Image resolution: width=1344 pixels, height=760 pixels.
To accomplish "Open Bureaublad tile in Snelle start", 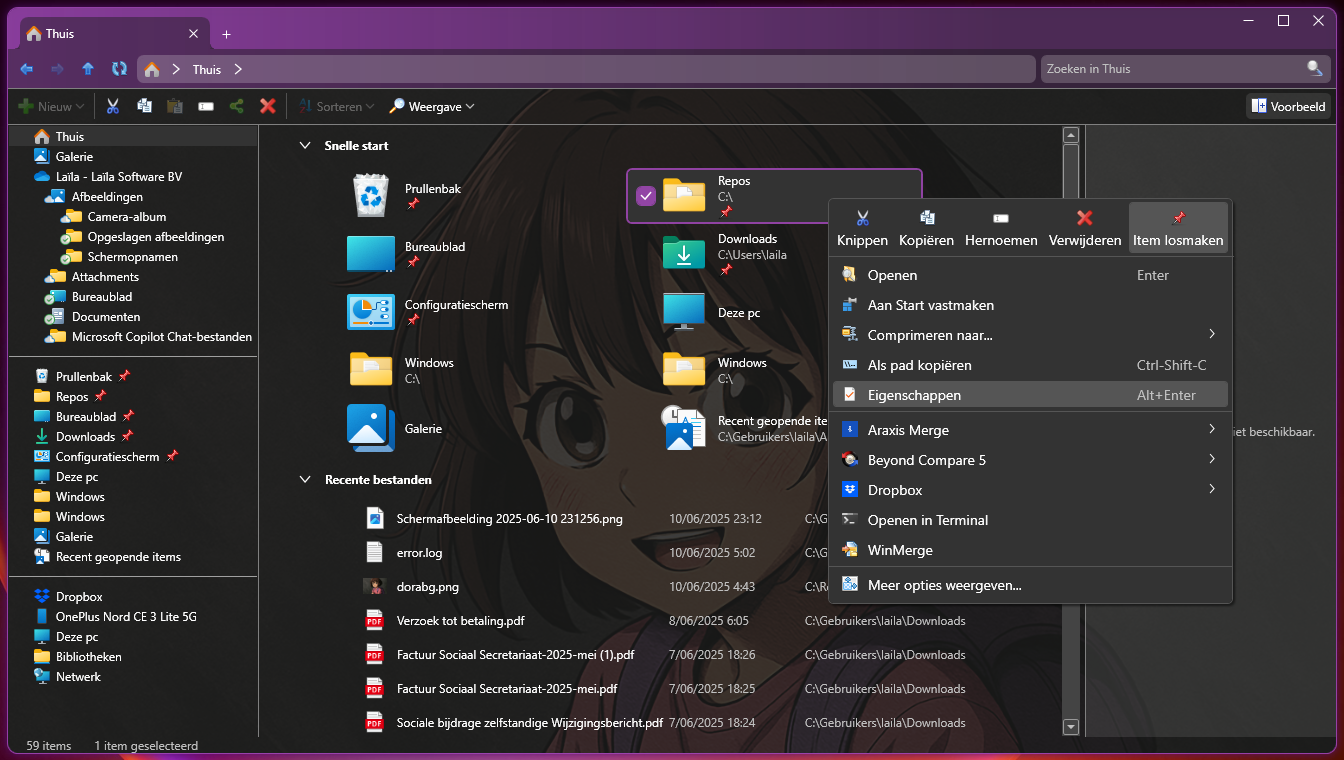I will (x=406, y=254).
